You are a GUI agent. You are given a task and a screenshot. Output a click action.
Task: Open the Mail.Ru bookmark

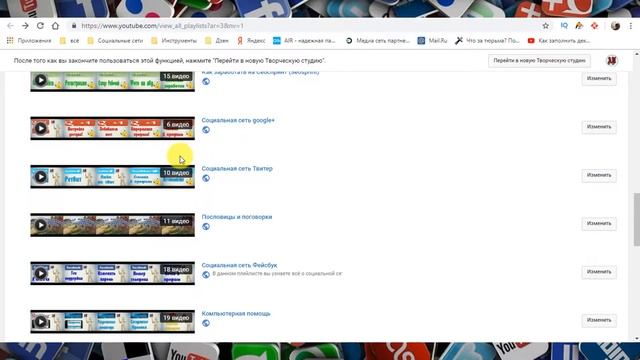pyautogui.click(x=433, y=40)
